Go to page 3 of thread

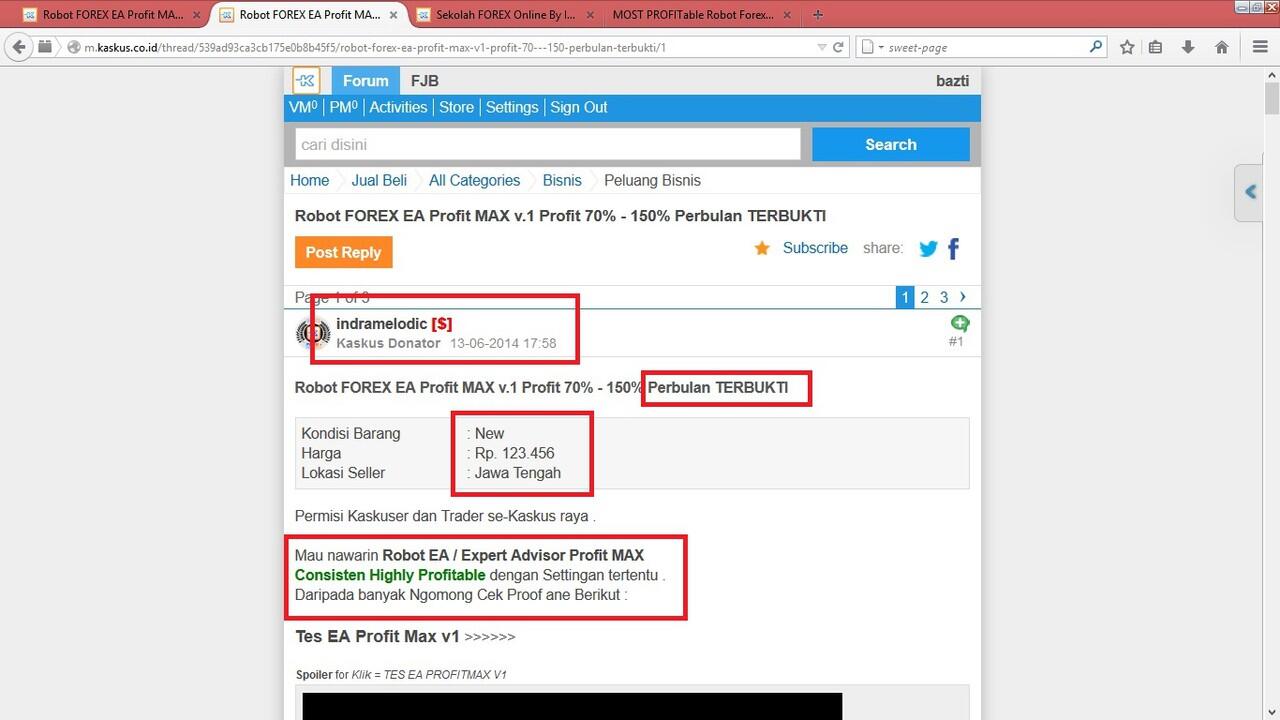coord(944,297)
